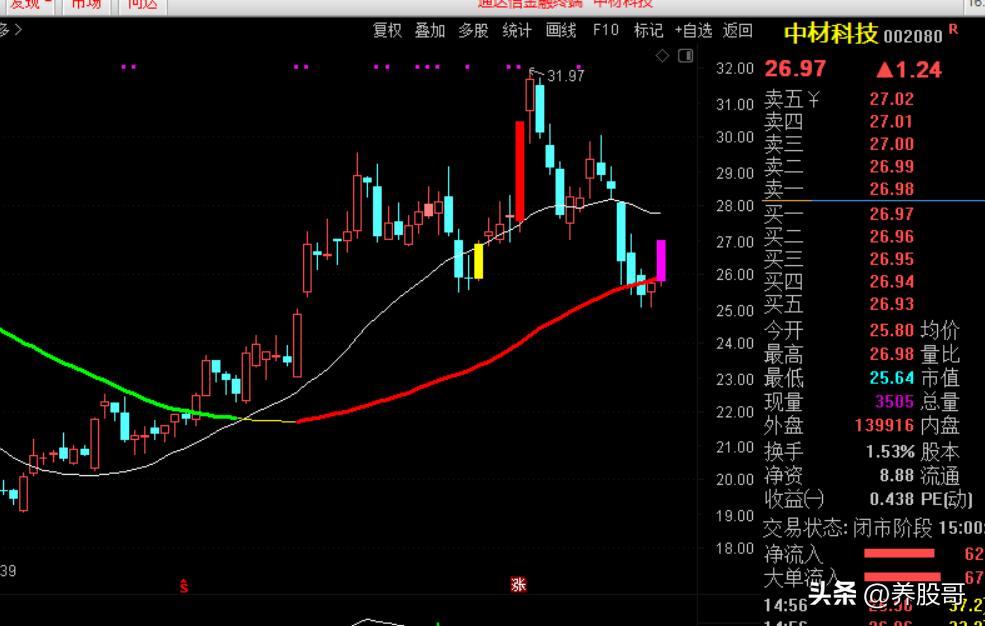
Task: Click the current price 26.97
Action: [795, 68]
